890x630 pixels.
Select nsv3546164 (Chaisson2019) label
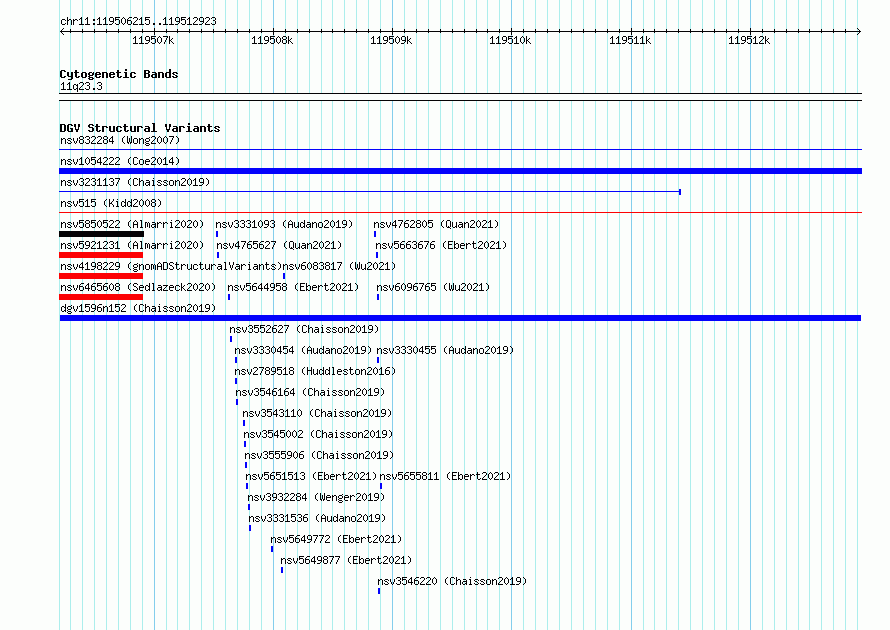pyautogui.click(x=310, y=392)
